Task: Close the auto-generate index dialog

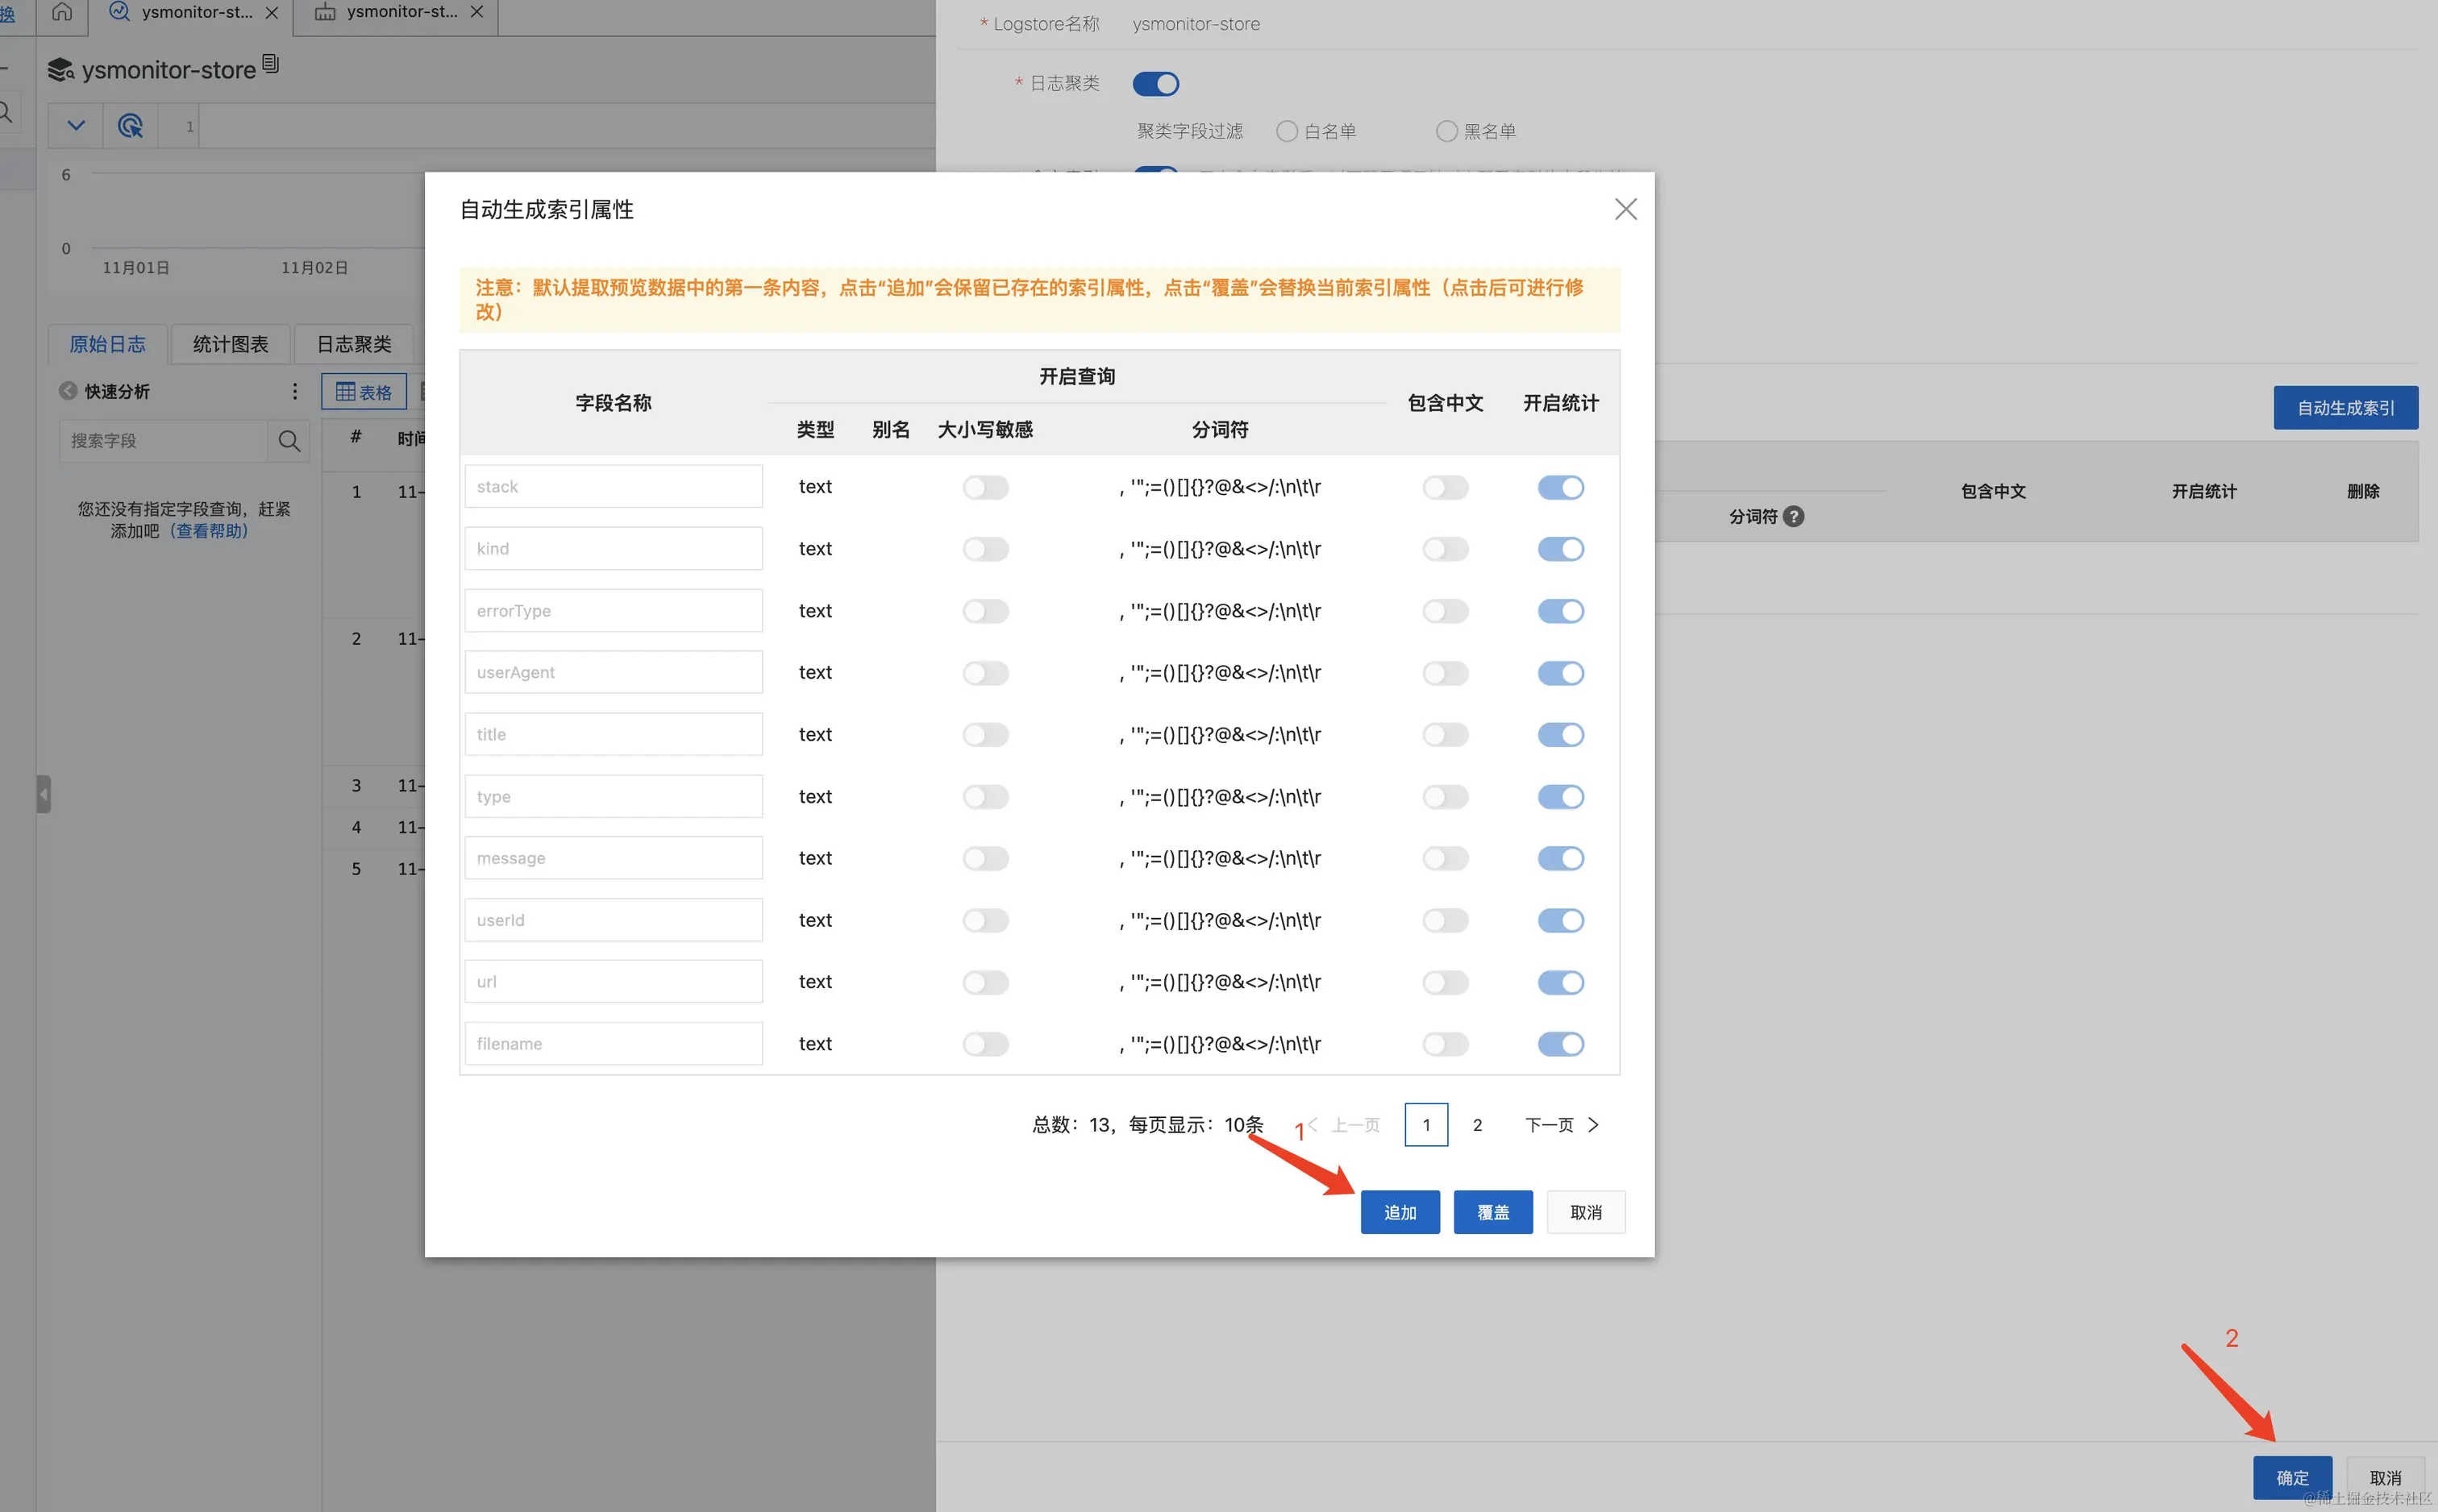Action: point(1625,209)
